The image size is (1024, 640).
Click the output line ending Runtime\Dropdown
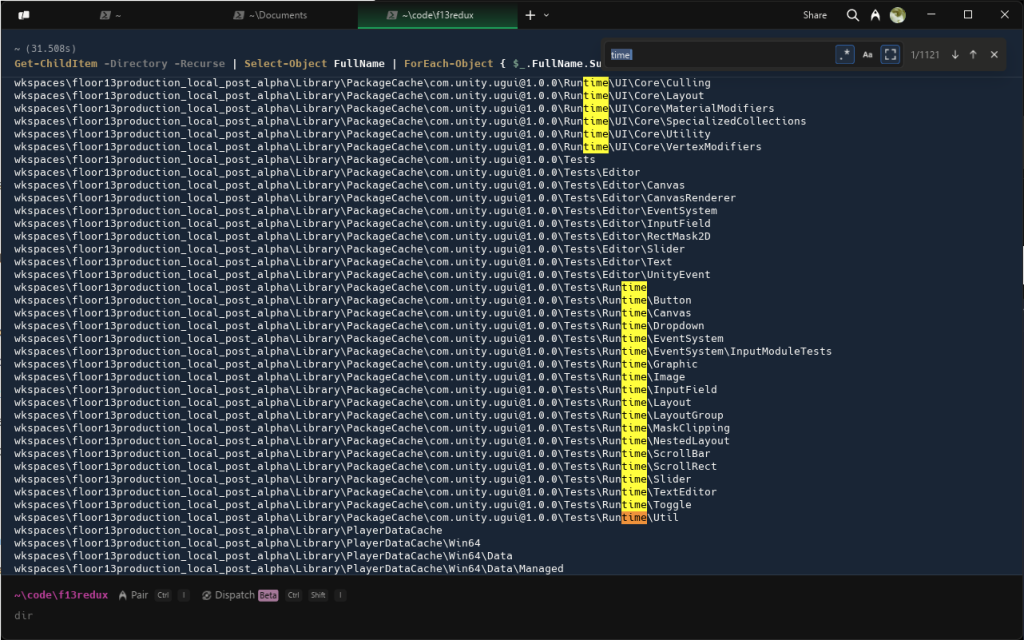[359, 326]
